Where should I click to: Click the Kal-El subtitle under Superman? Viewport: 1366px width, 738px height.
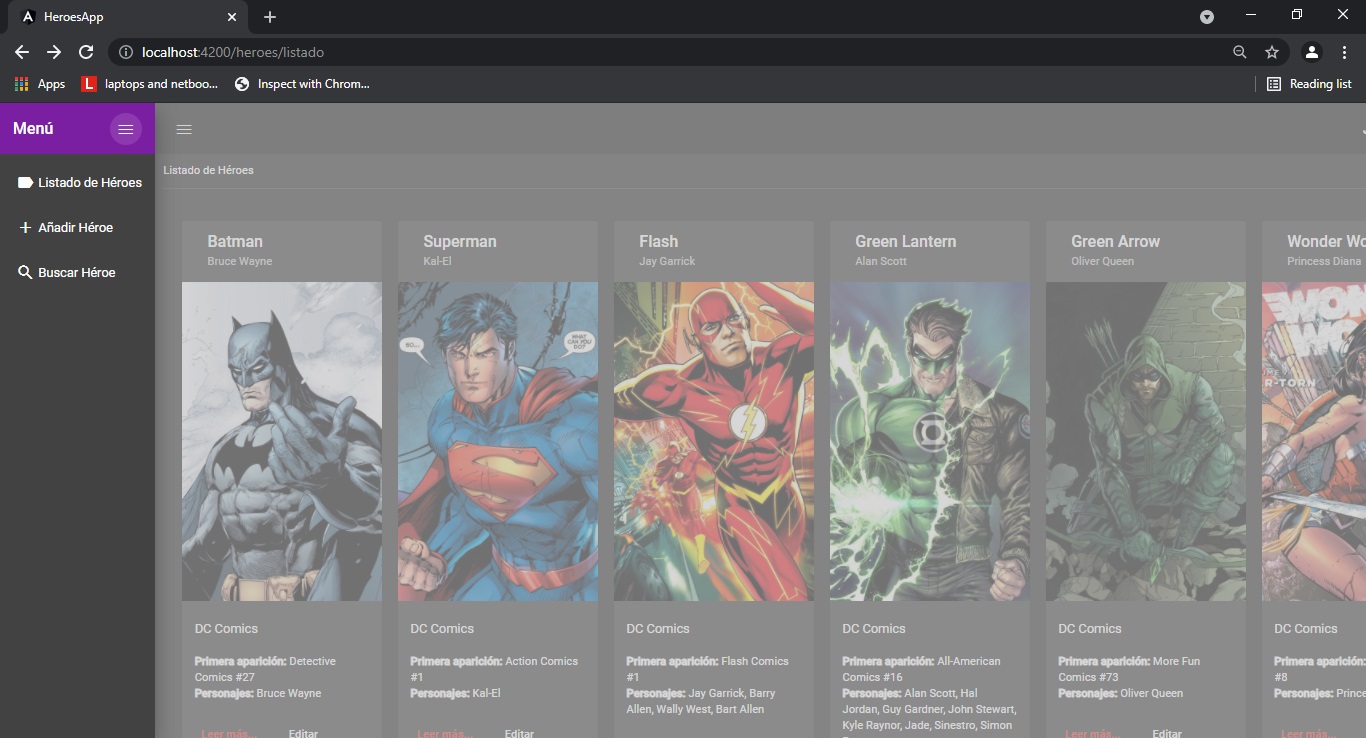(437, 261)
